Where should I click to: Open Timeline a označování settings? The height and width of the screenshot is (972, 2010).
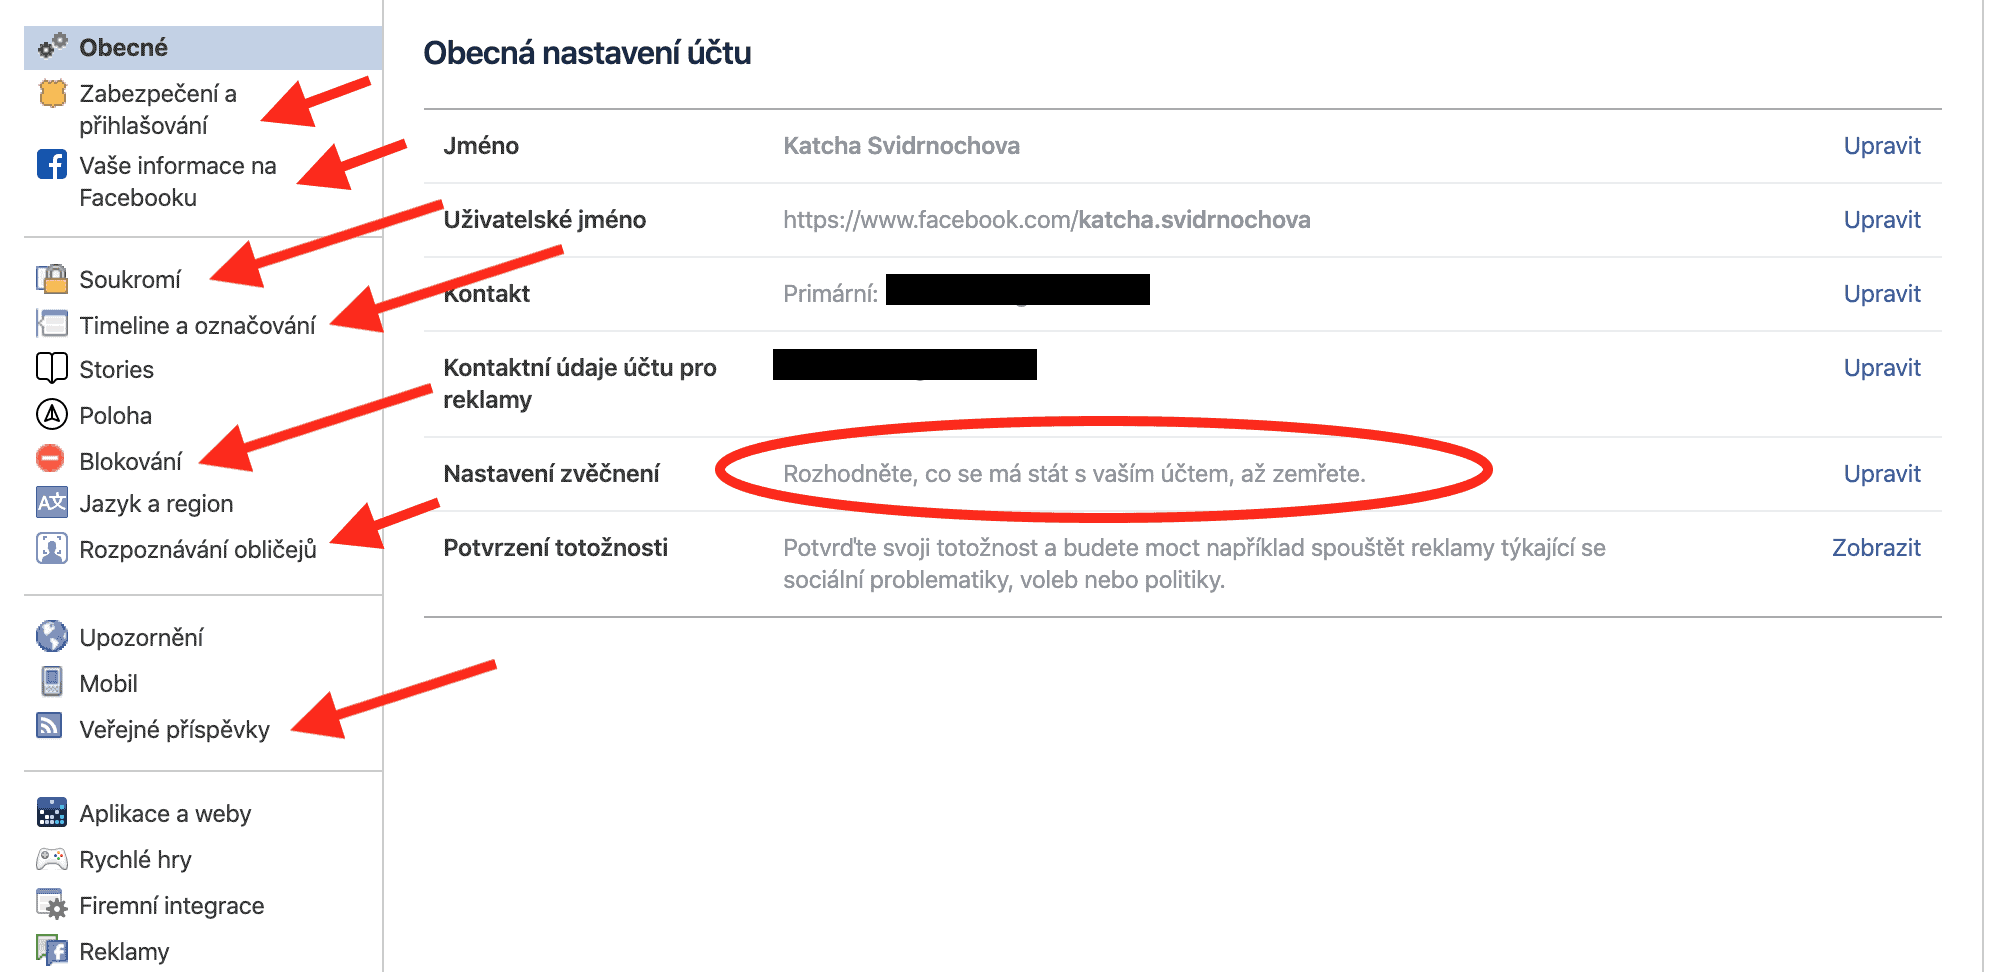coord(197,325)
